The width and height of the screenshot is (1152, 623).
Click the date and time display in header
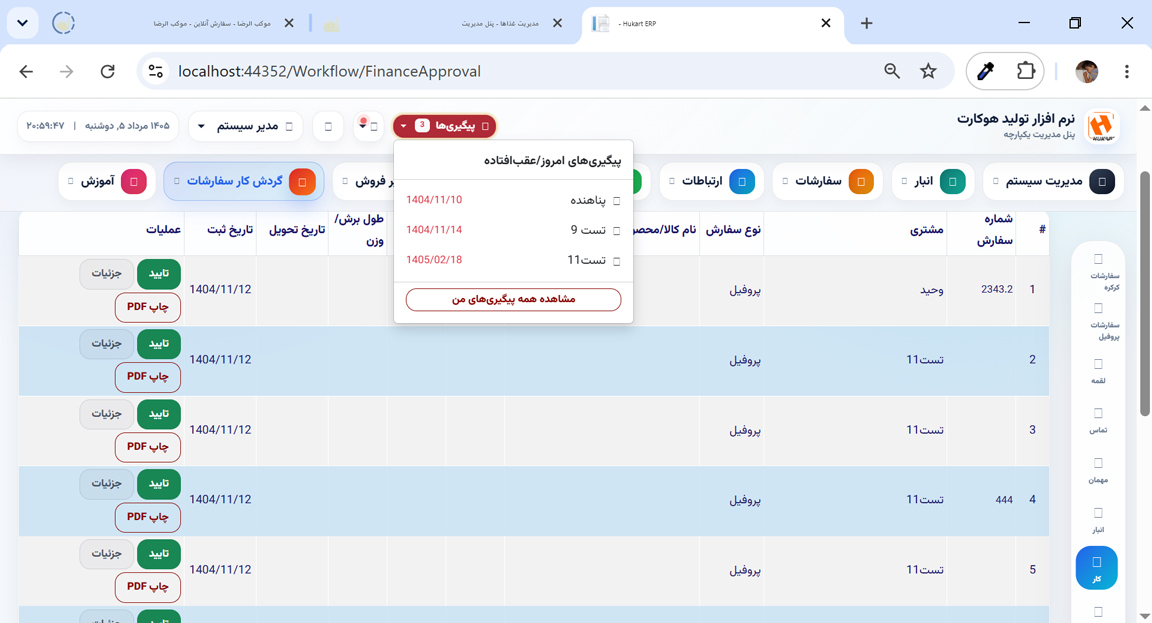pyautogui.click(x=98, y=126)
